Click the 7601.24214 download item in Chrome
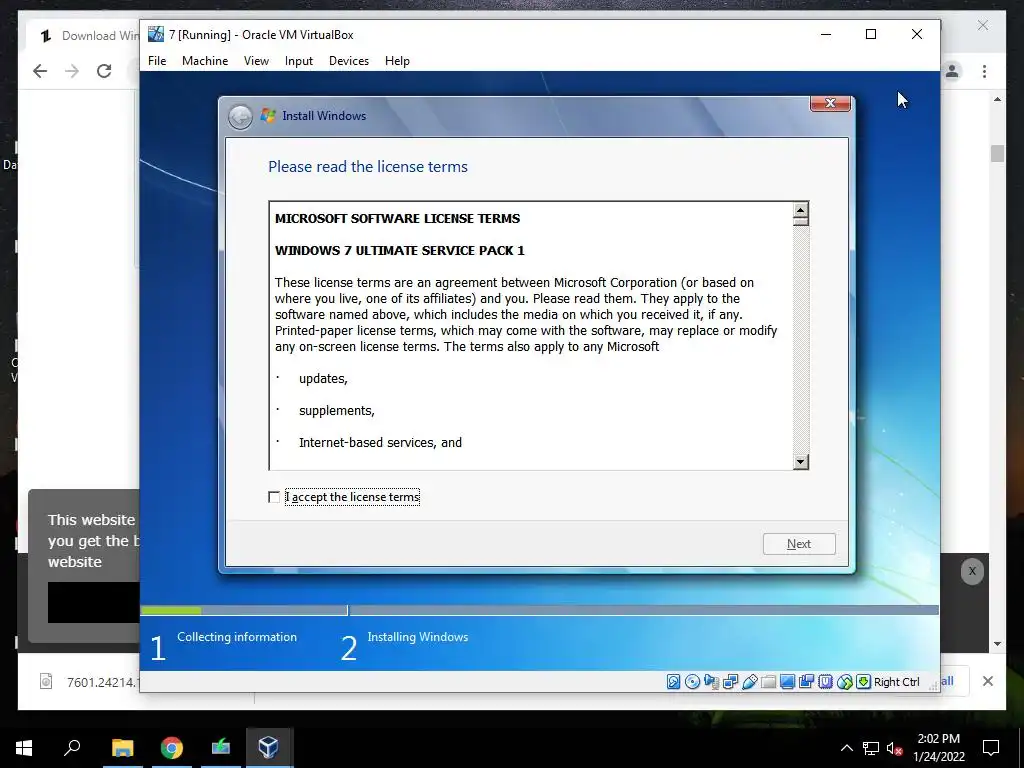This screenshot has width=1024, height=768. point(90,682)
